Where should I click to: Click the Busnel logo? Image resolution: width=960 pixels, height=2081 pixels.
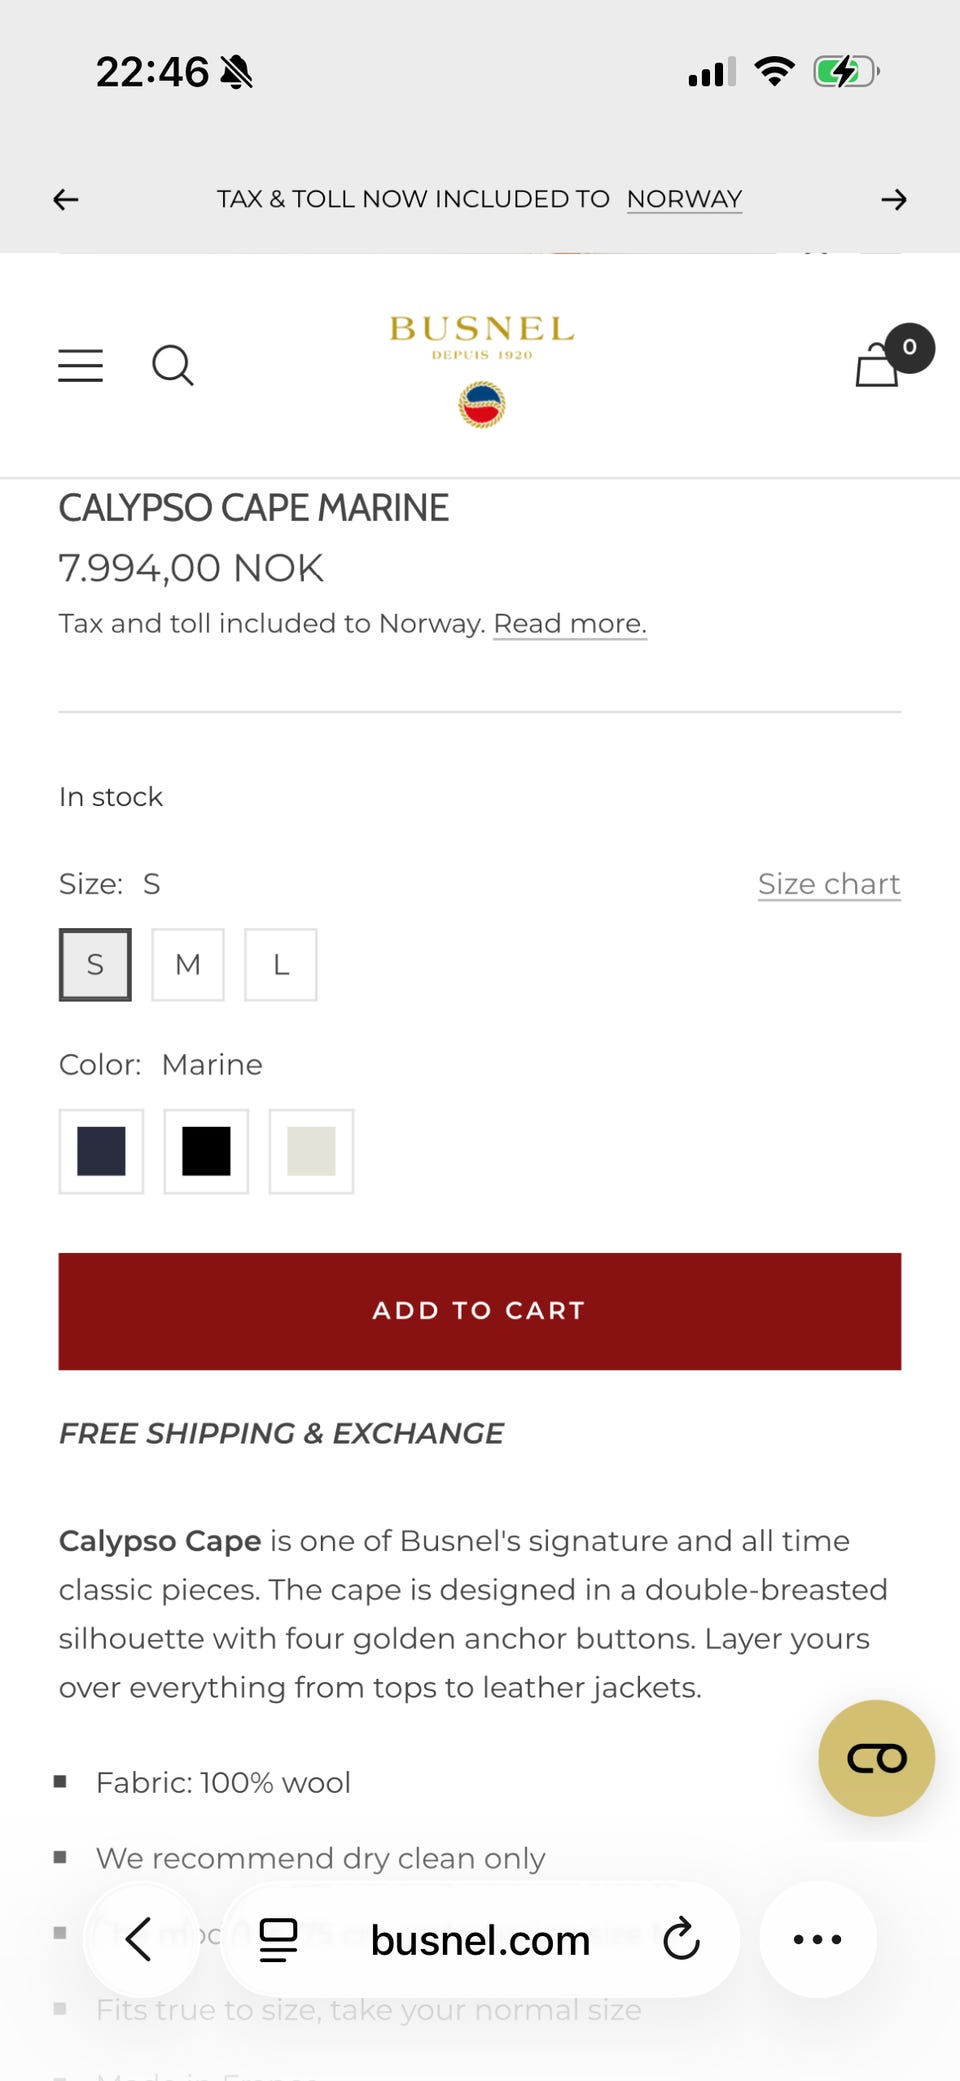[x=481, y=366]
